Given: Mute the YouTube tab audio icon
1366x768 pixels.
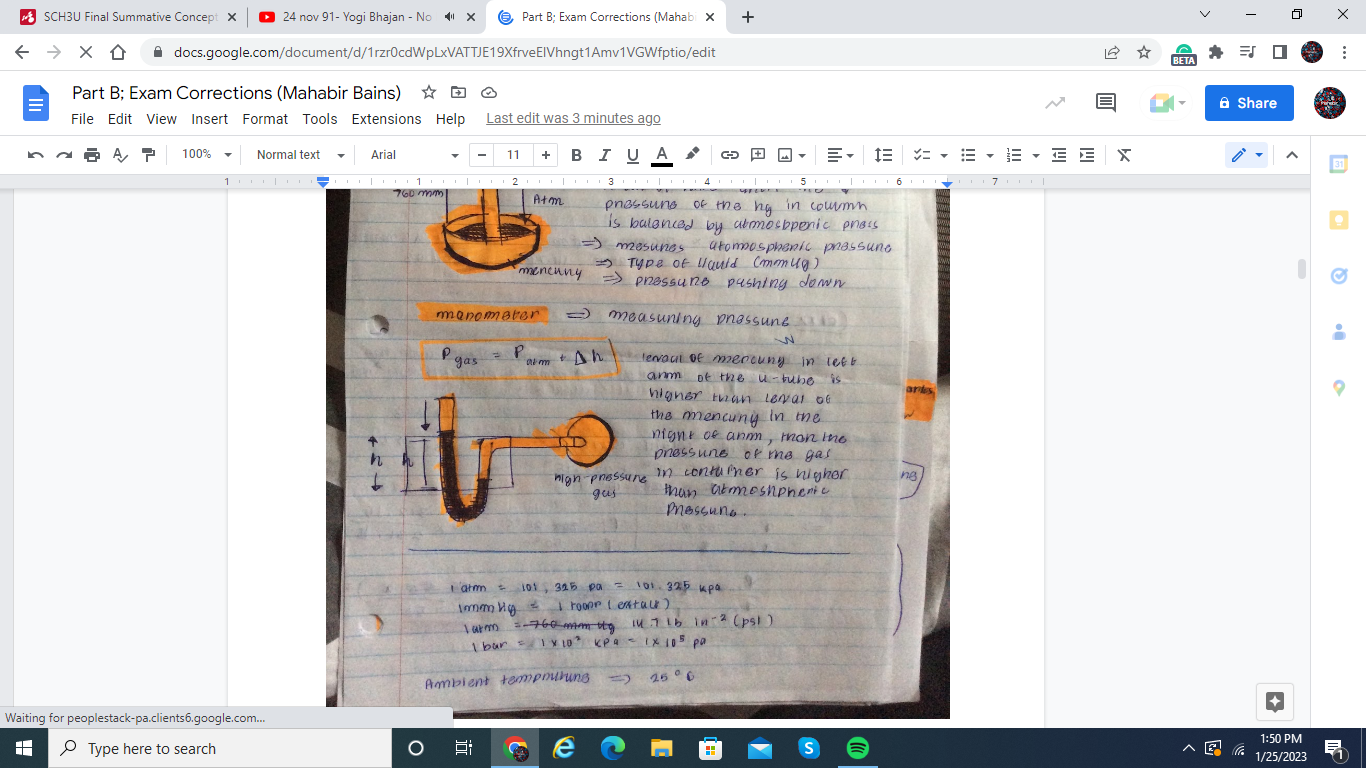Looking at the screenshot, I should pyautogui.click(x=449, y=17).
